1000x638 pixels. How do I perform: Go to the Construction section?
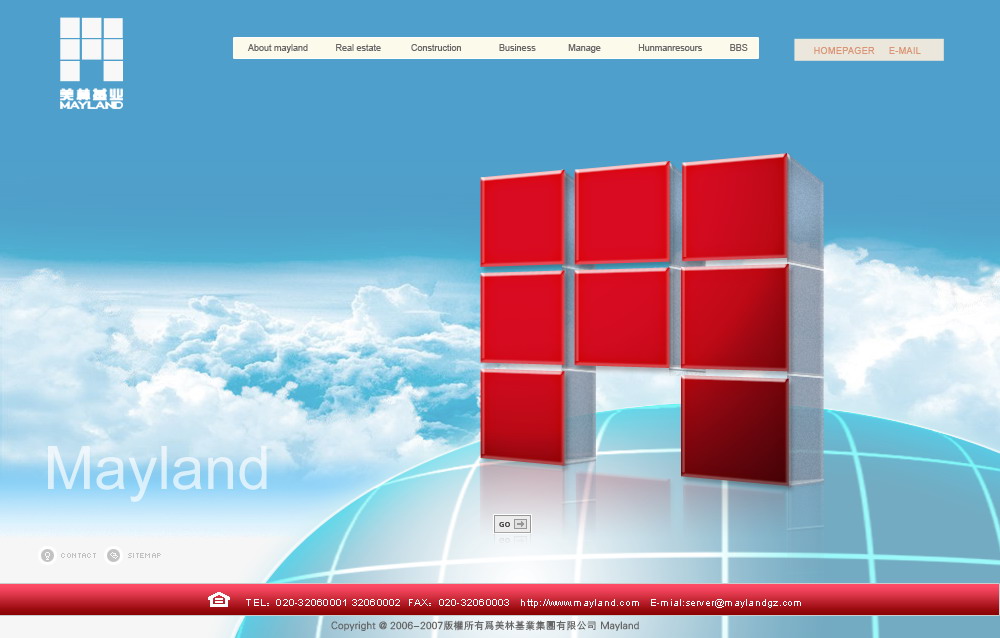click(x=436, y=48)
